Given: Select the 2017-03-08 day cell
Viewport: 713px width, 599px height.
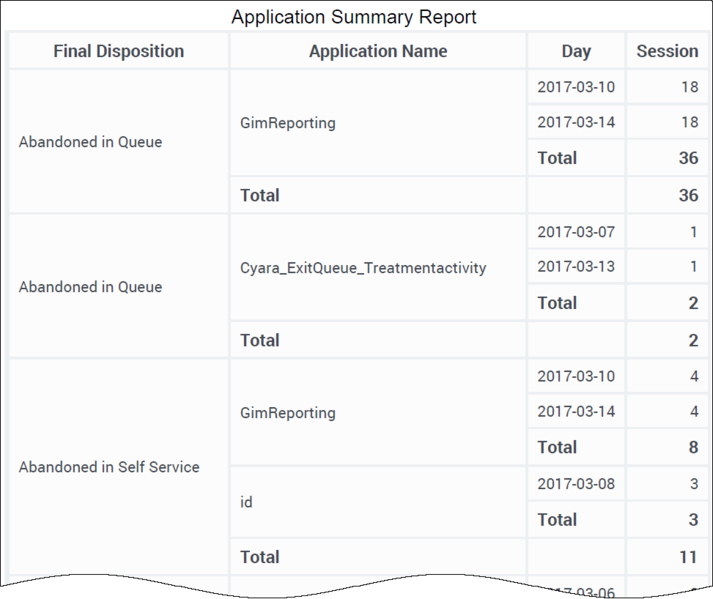Looking at the screenshot, I should [x=576, y=484].
